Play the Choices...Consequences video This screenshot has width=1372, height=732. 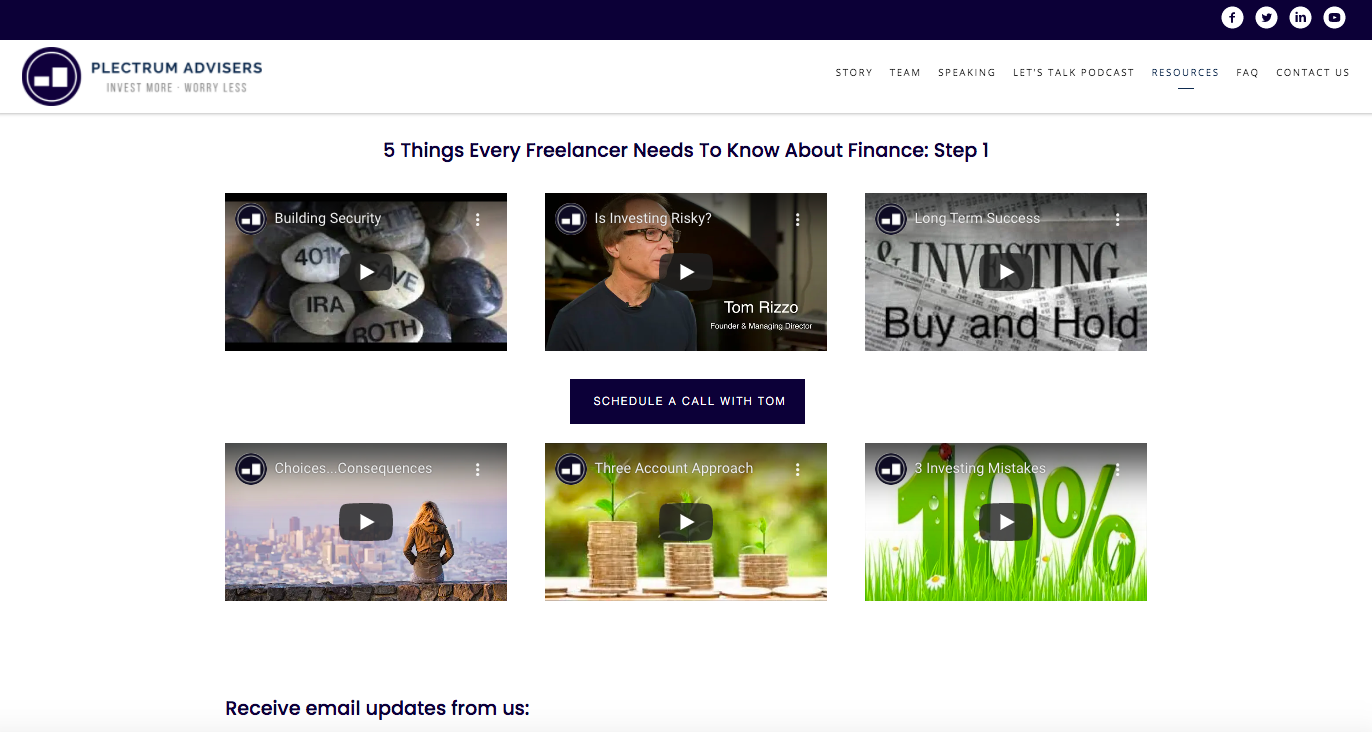[366, 522]
